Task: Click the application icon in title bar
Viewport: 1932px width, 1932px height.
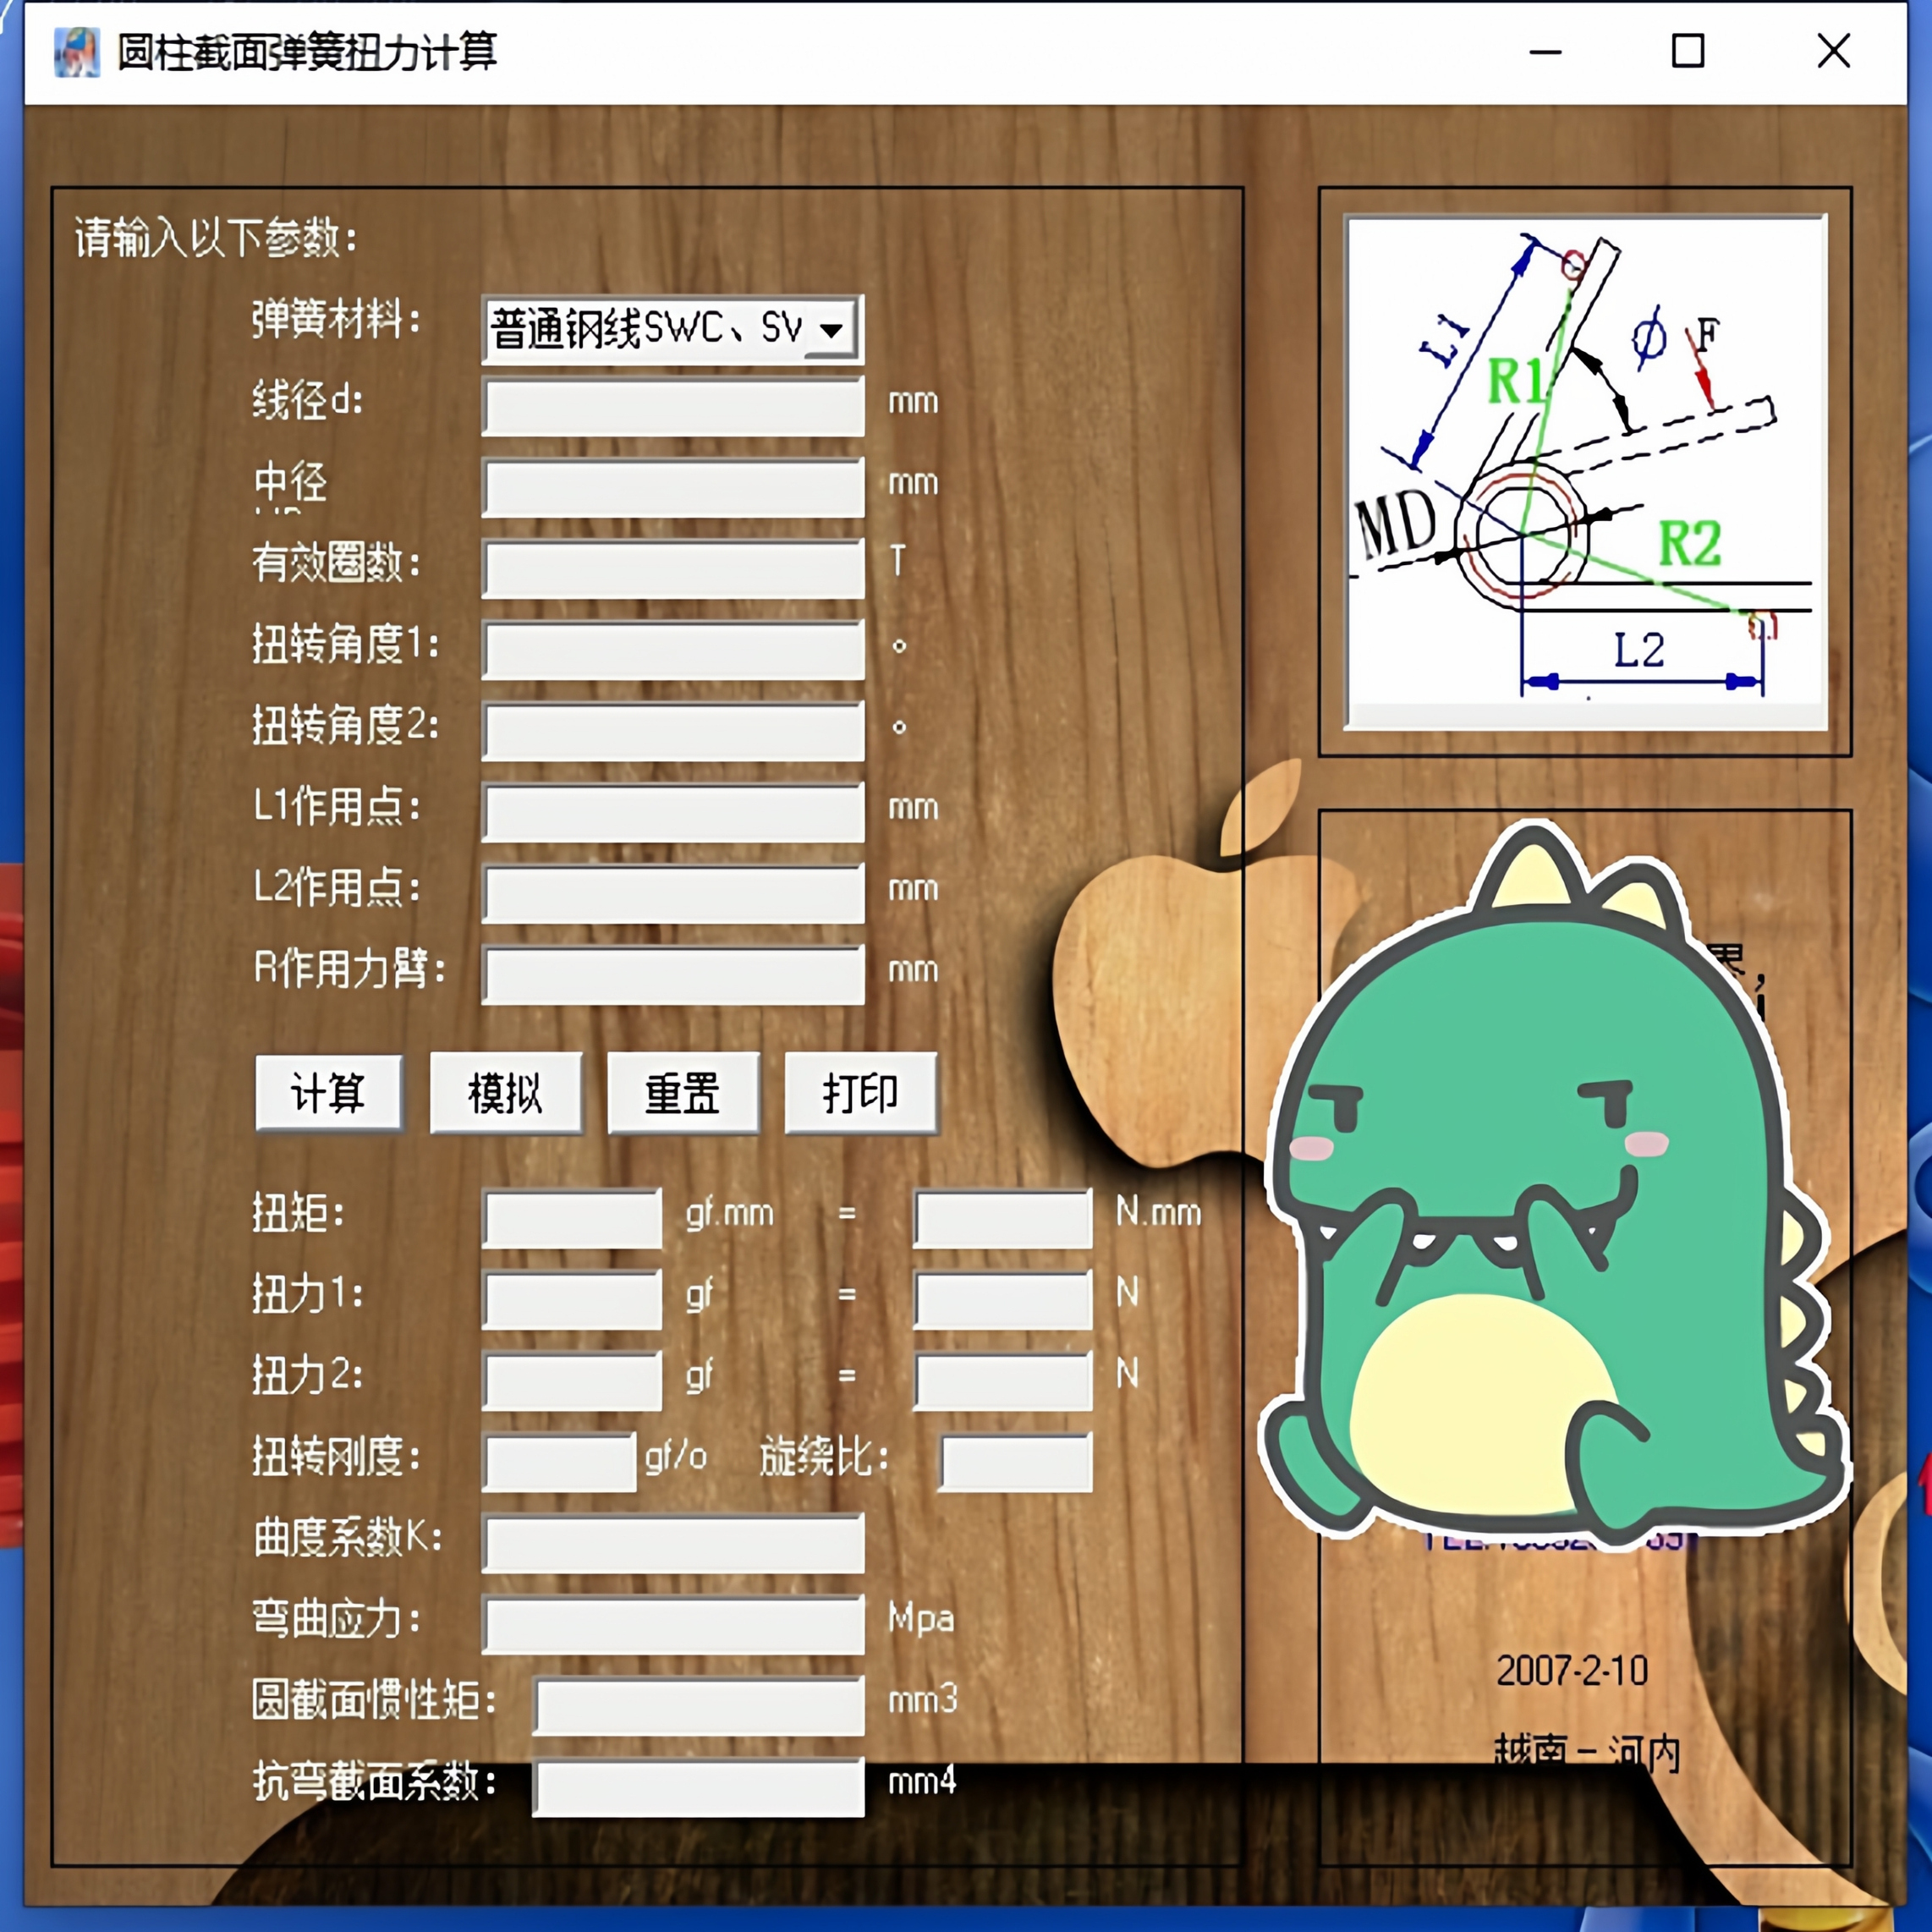Action: [x=78, y=52]
